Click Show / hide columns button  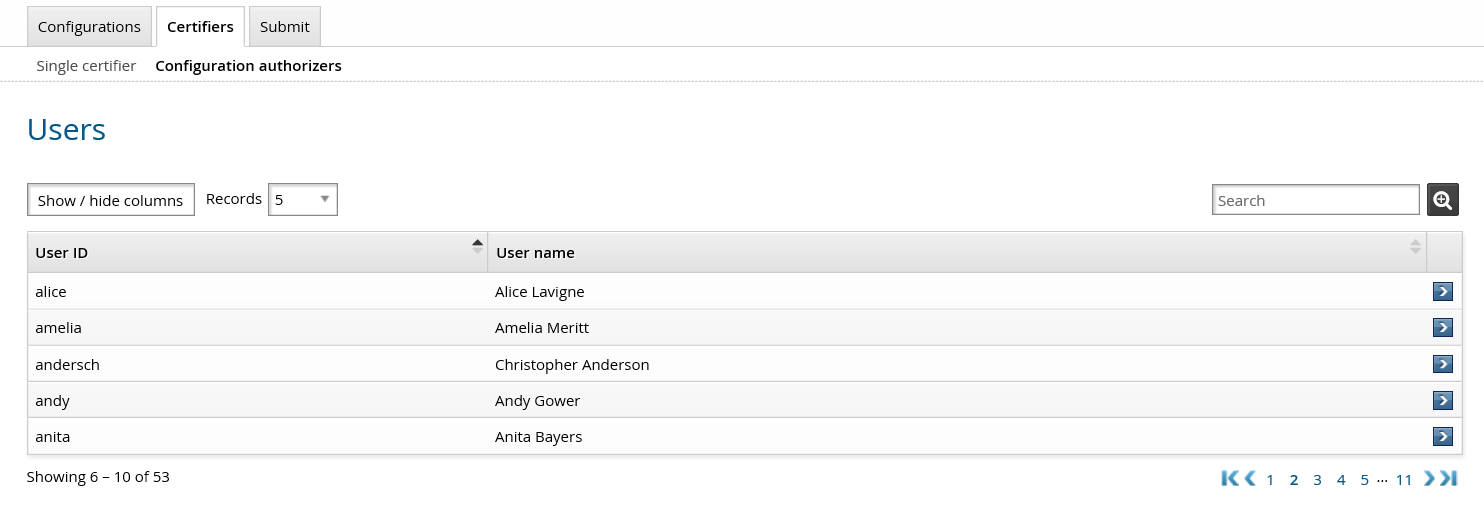coord(110,200)
